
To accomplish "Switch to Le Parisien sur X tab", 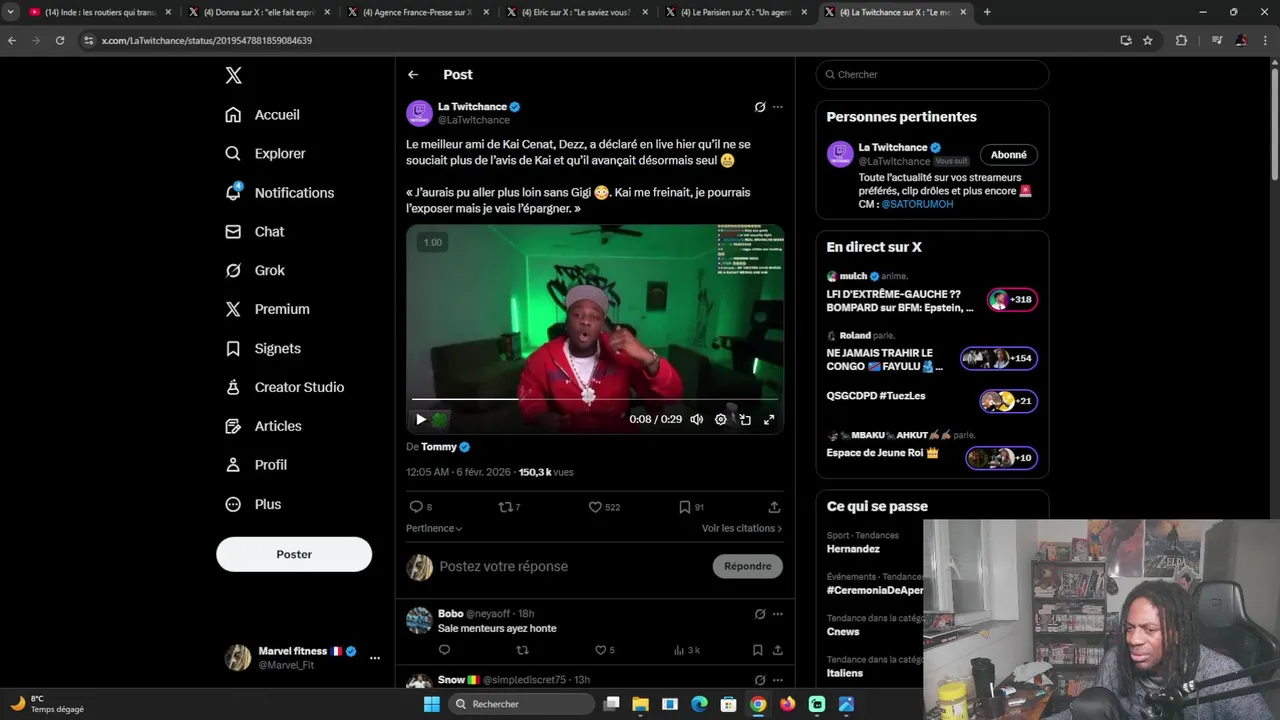I will click(736, 12).
